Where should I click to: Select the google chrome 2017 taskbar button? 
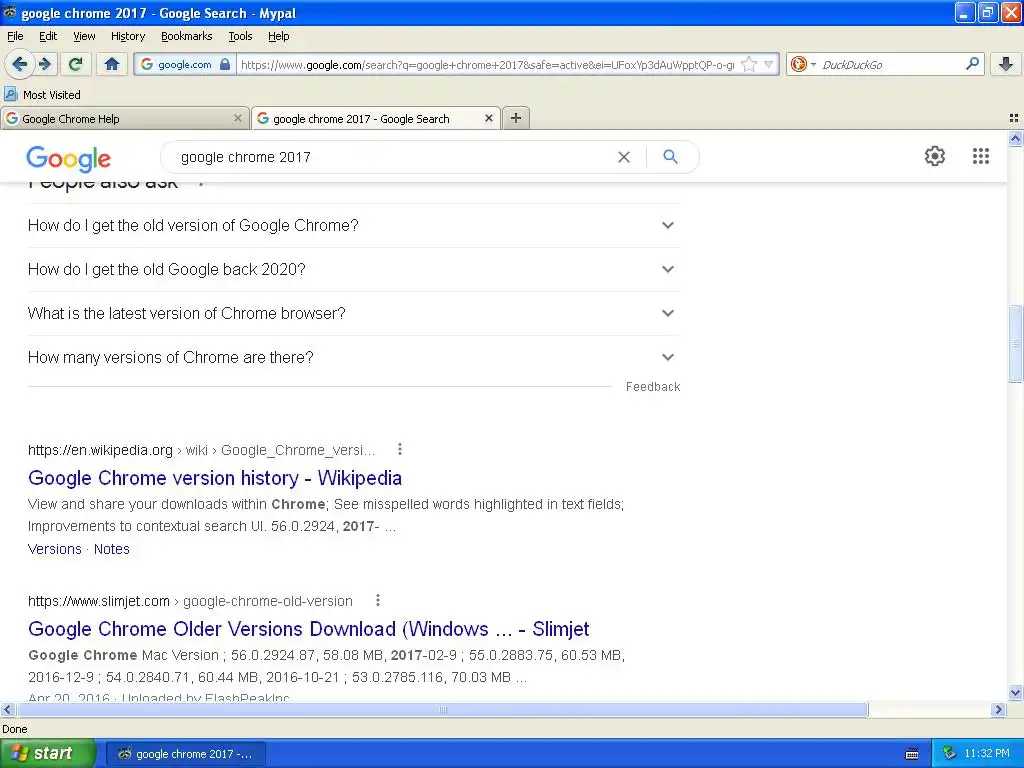[186, 754]
